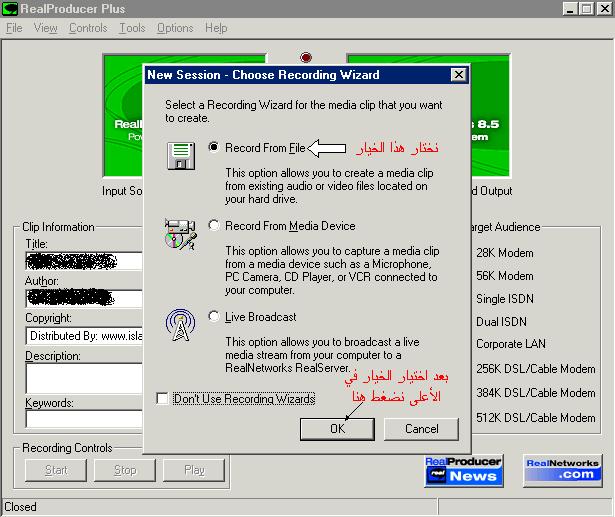Open the Tools menu
This screenshot has height=517, width=615.
pyautogui.click(x=132, y=28)
